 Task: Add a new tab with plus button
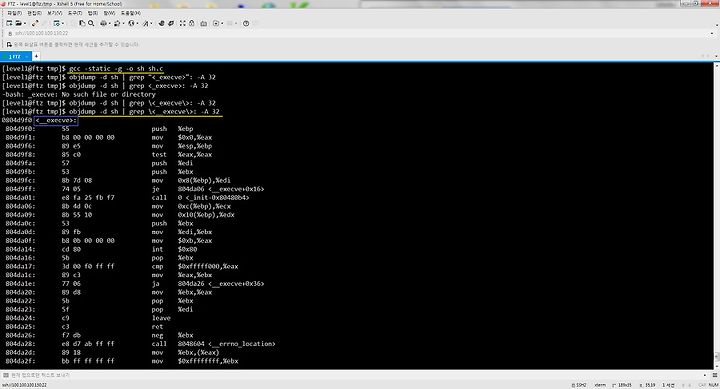[x=36, y=56]
